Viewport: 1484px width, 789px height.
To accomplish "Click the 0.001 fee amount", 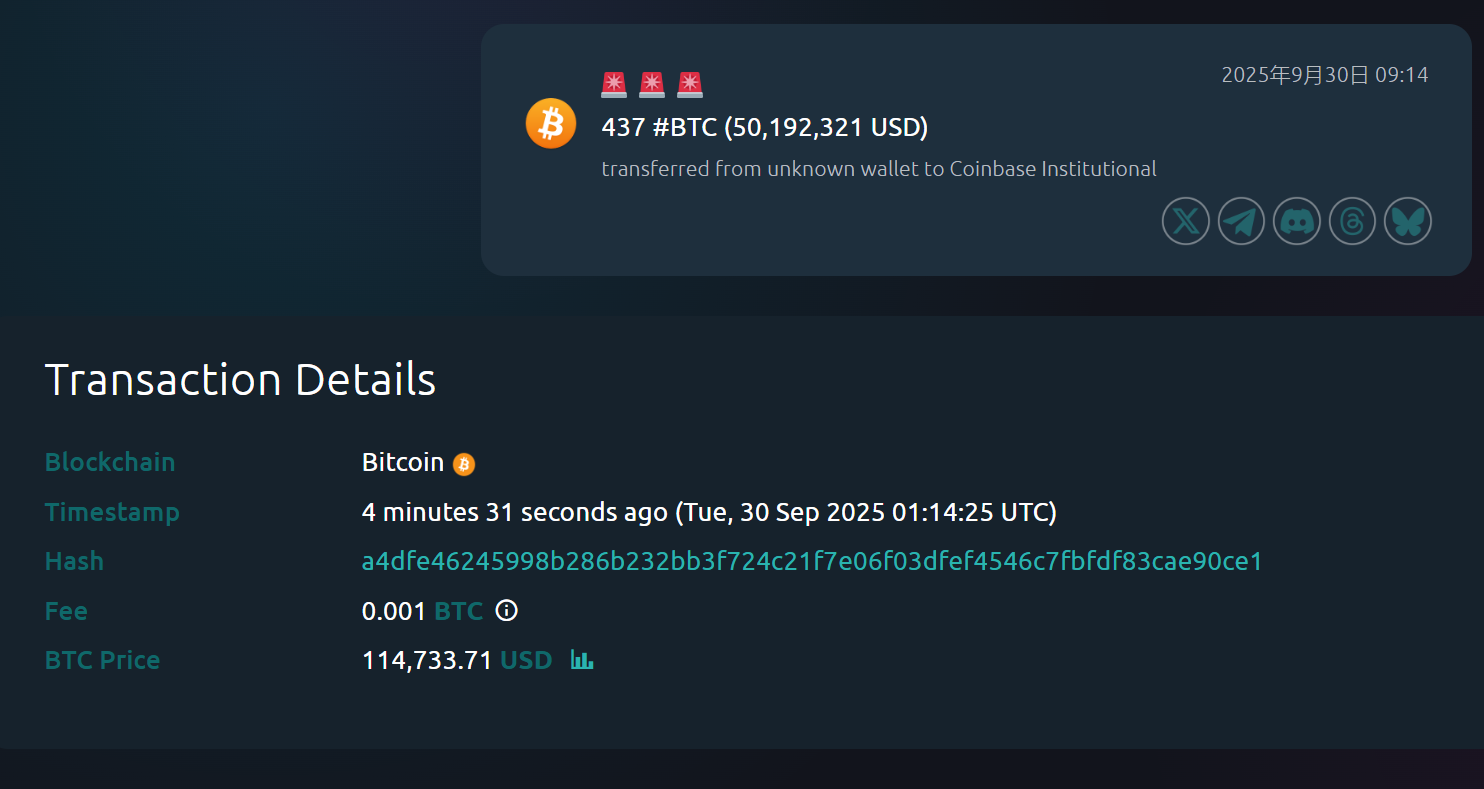I will [x=394, y=611].
